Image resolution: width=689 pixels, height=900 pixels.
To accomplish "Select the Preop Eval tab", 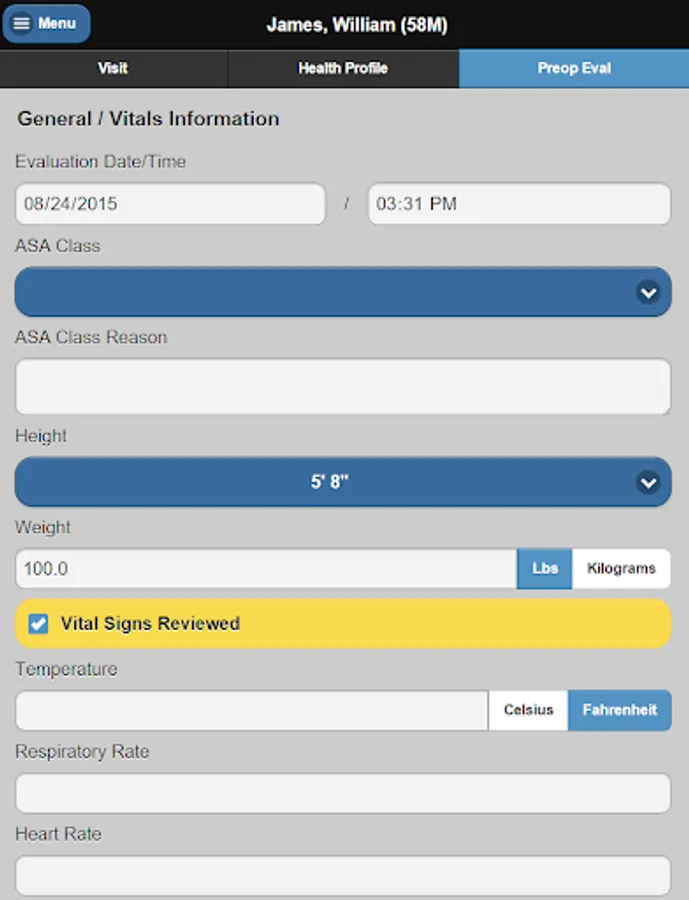I will (574, 69).
